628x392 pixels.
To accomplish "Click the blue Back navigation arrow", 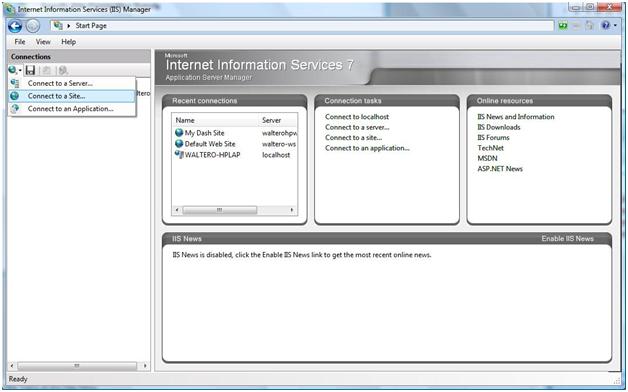I will [x=15, y=26].
